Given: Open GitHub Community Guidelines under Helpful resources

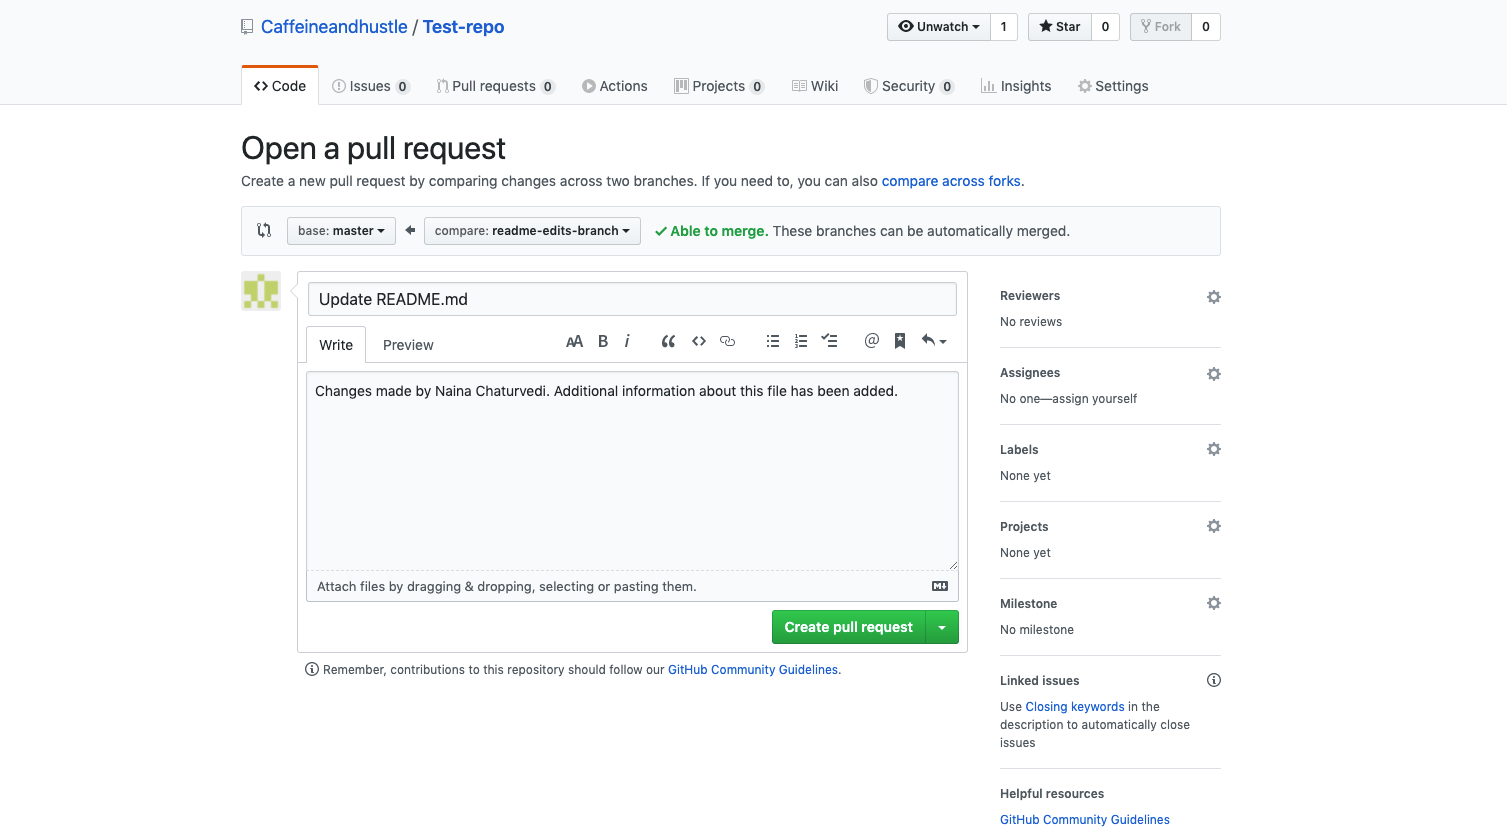Looking at the screenshot, I should (x=1085, y=820).
